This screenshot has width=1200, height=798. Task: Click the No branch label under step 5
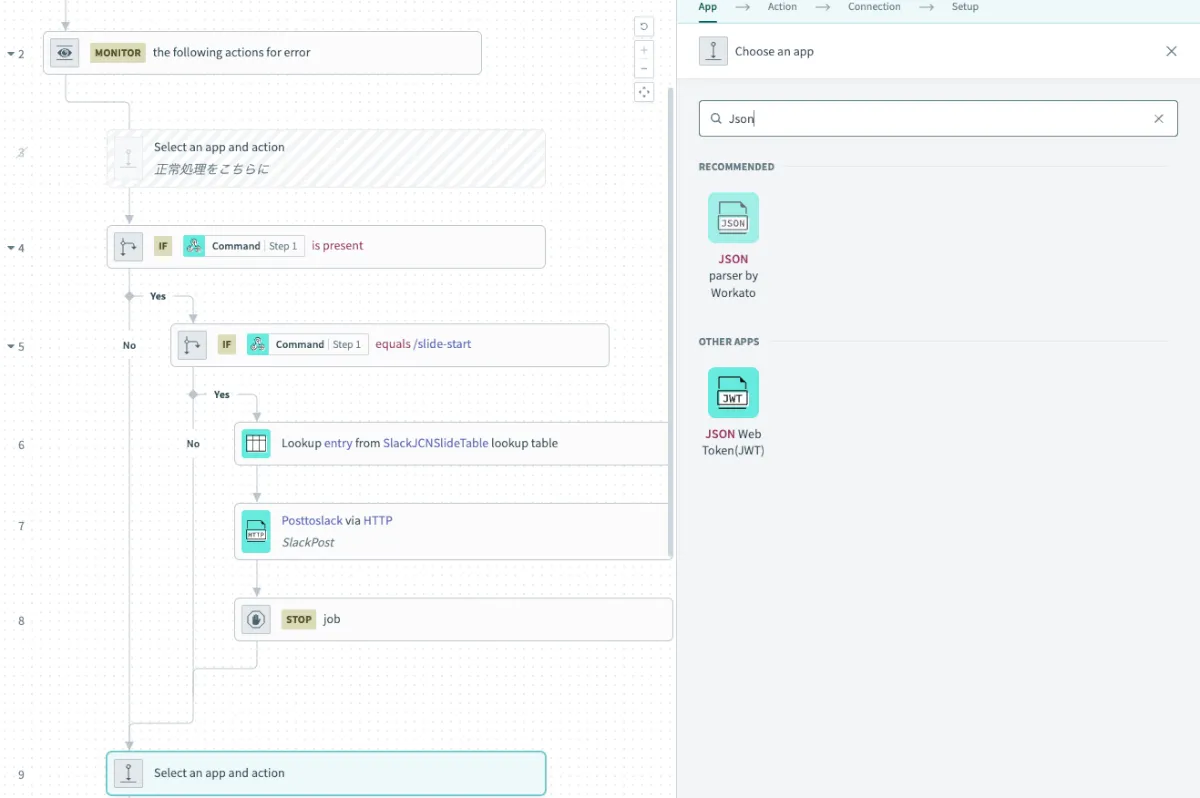193,444
